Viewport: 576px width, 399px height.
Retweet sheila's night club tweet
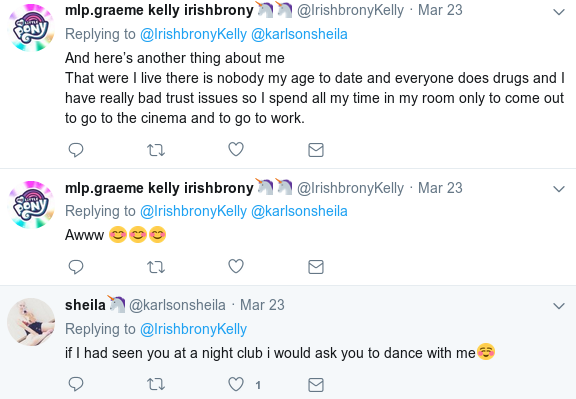[156, 385]
